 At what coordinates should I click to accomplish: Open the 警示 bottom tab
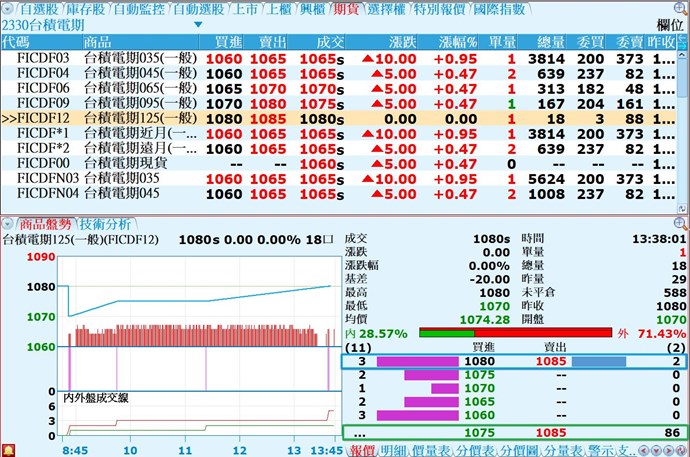[601, 450]
